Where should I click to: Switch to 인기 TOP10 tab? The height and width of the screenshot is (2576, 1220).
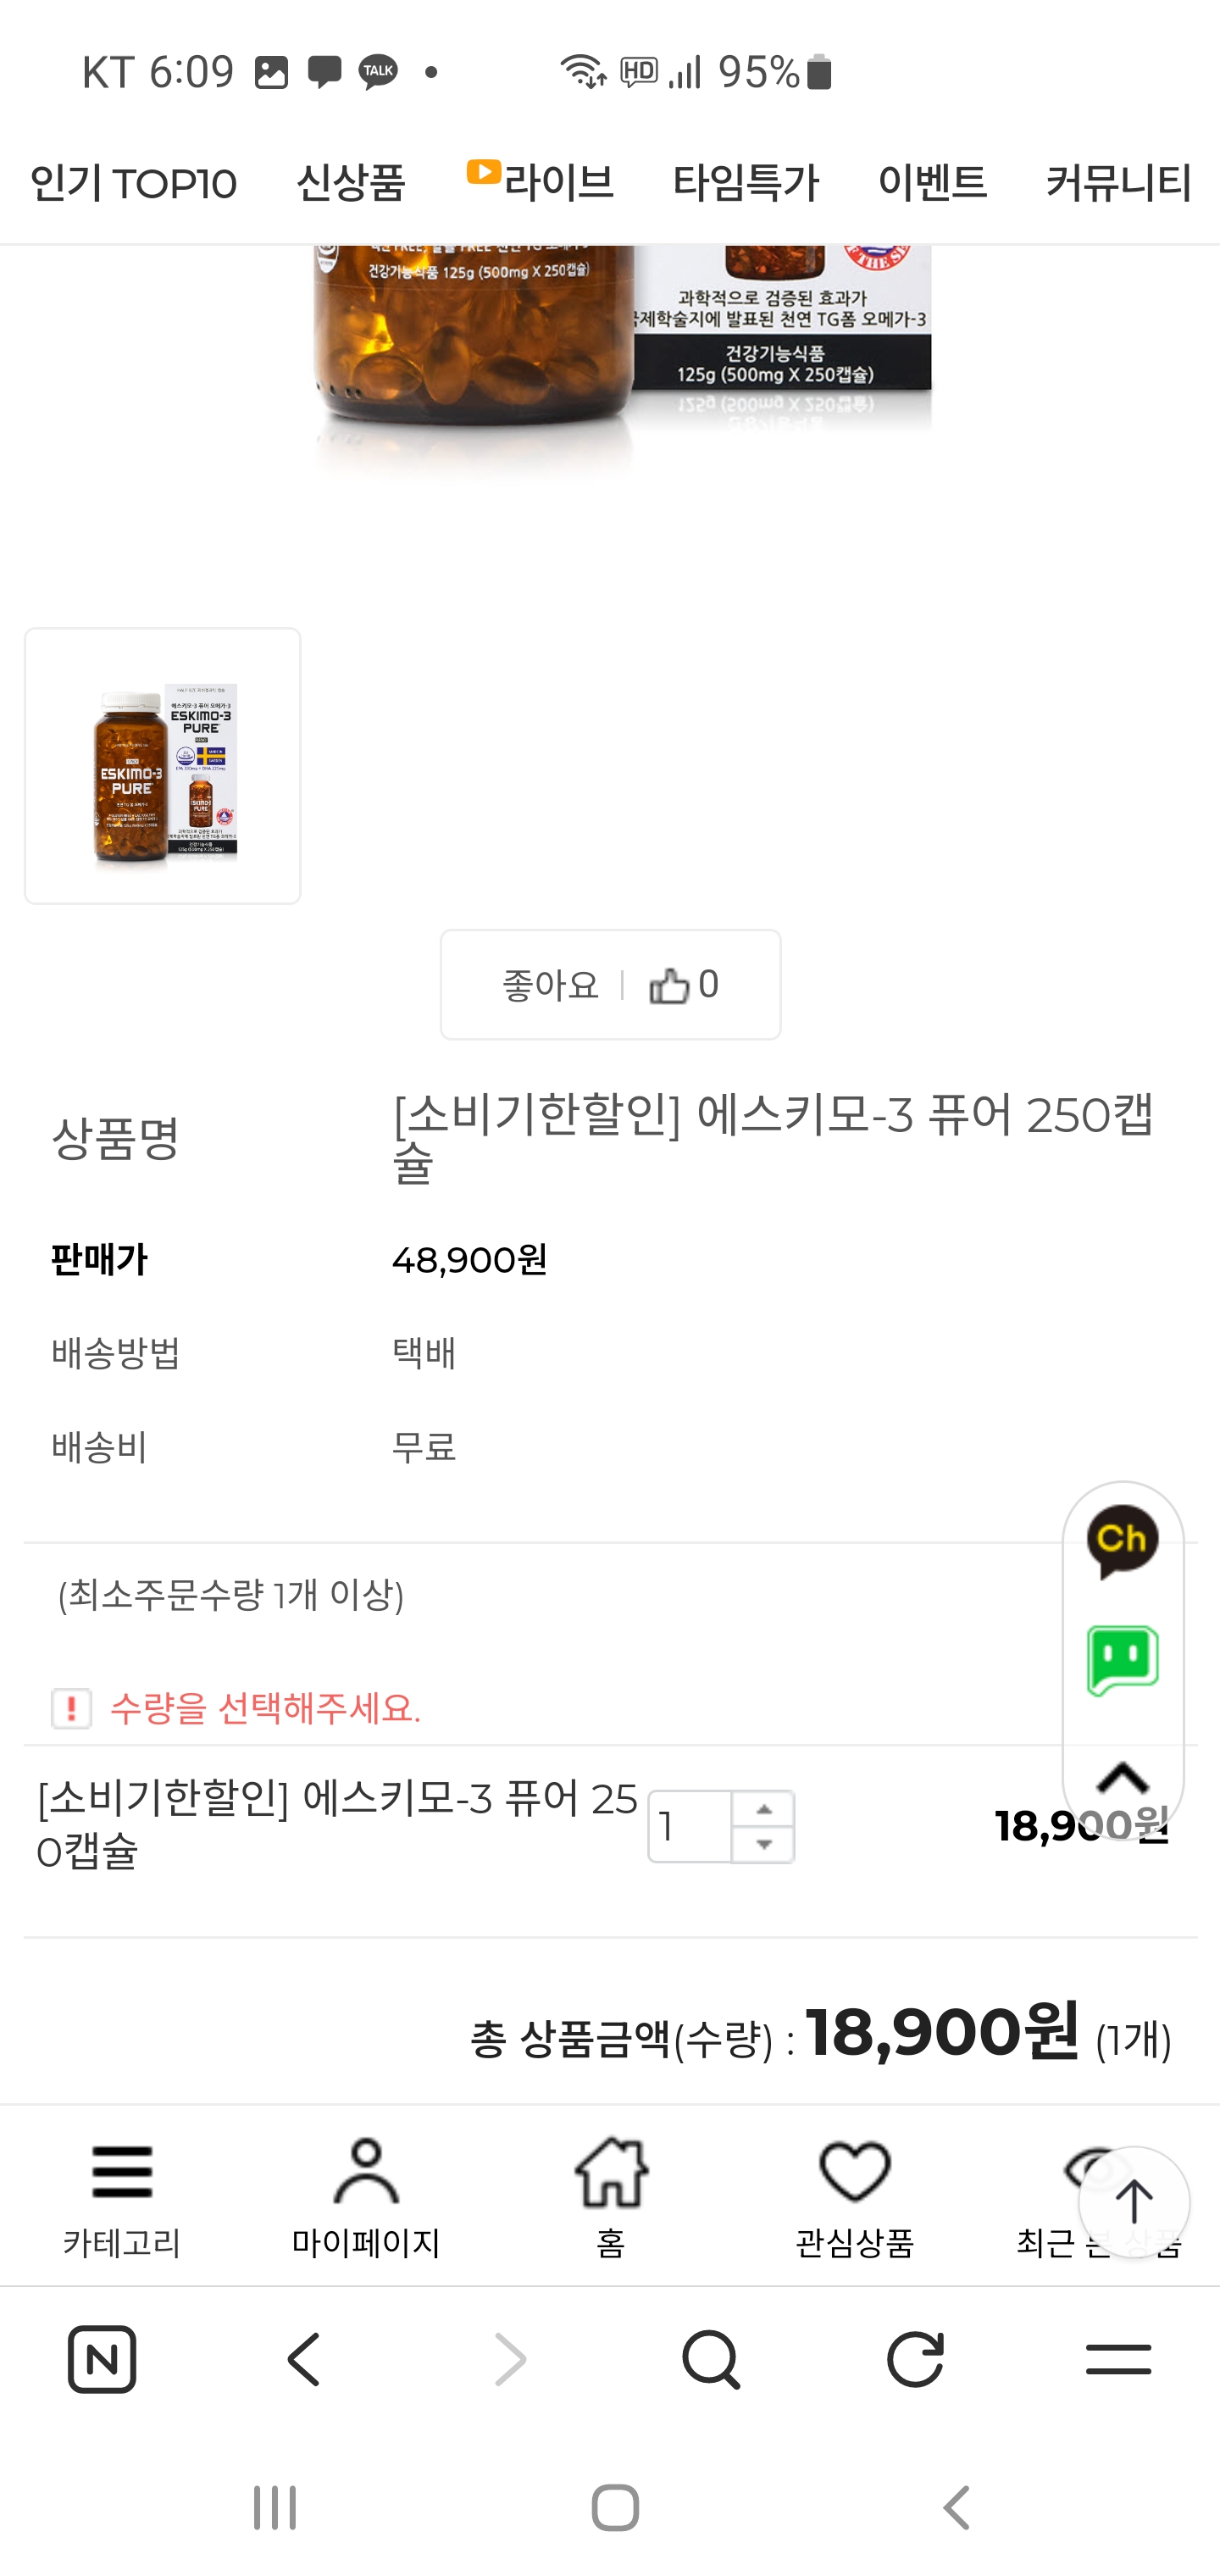133,183
